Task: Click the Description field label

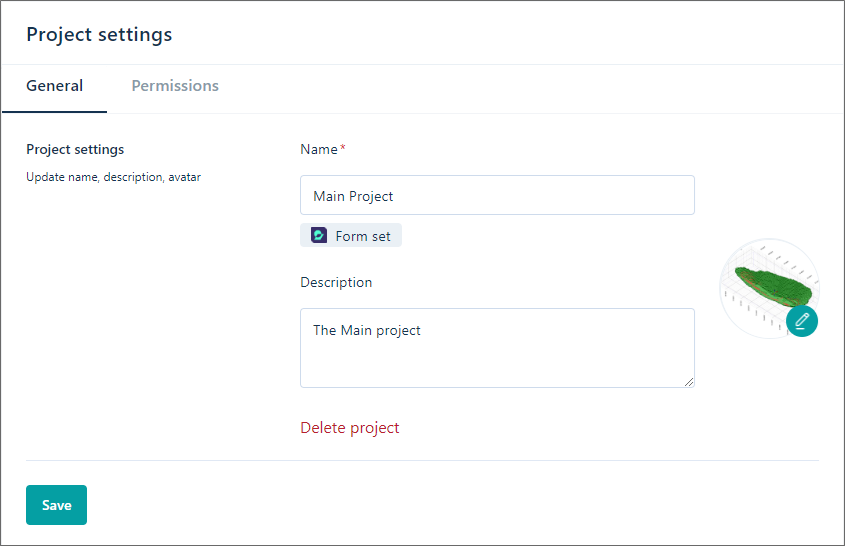Action: tap(336, 282)
